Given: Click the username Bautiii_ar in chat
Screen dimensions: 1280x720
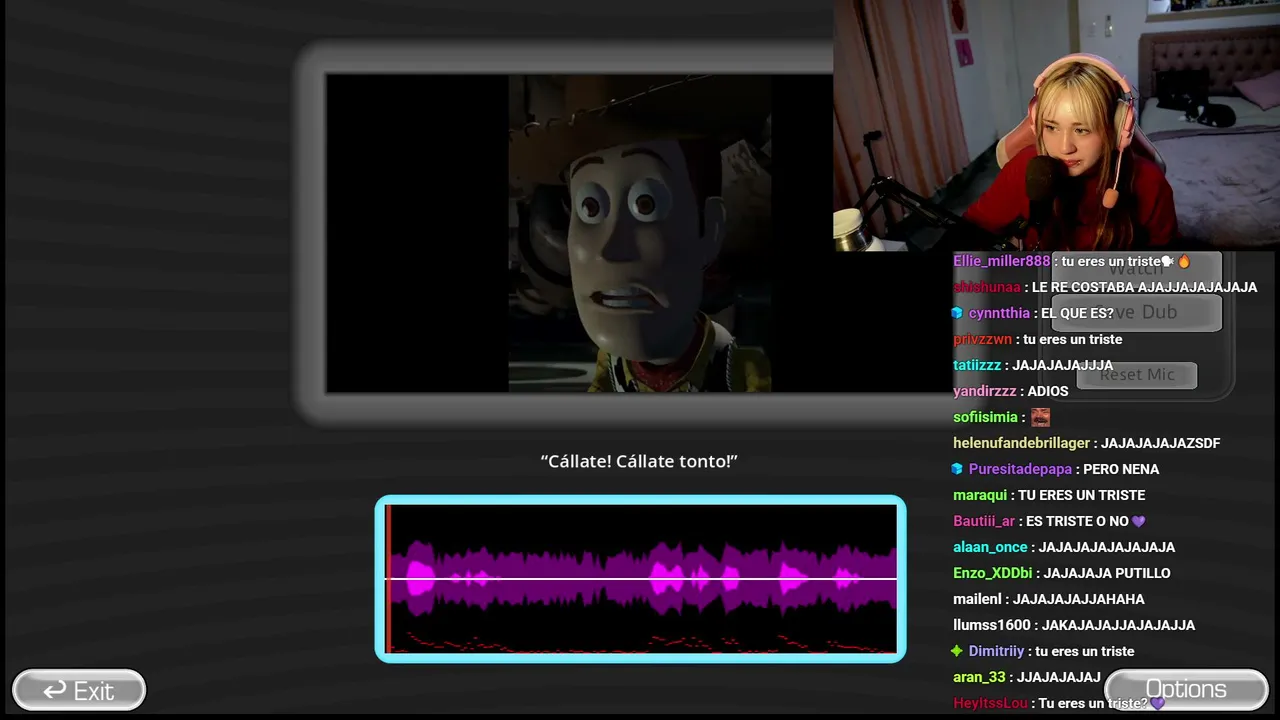Looking at the screenshot, I should point(984,521).
